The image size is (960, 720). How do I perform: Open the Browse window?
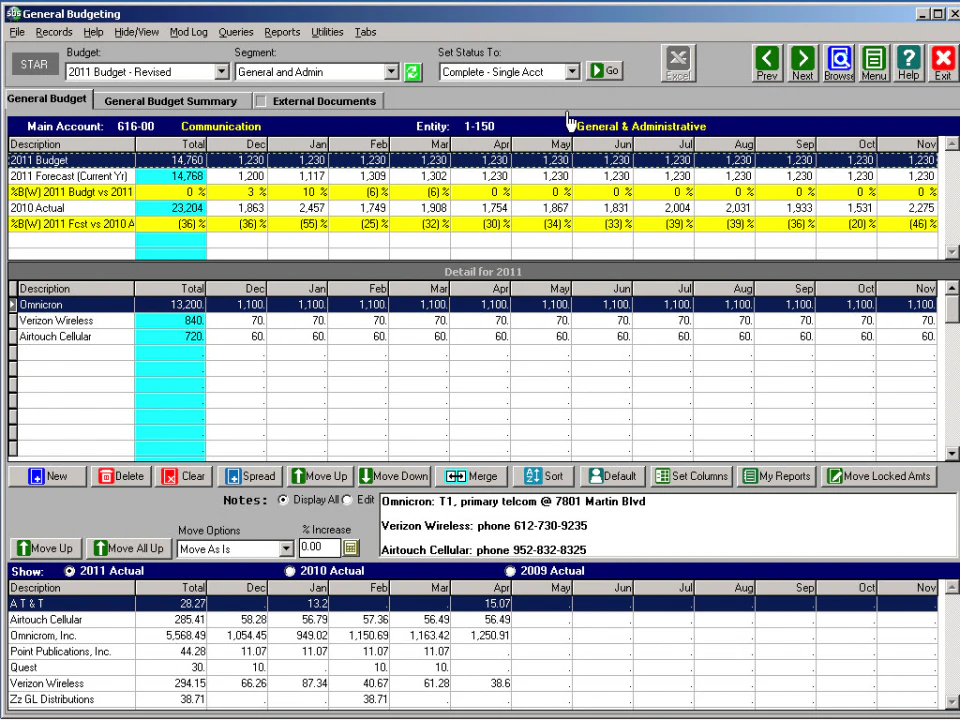[838, 62]
